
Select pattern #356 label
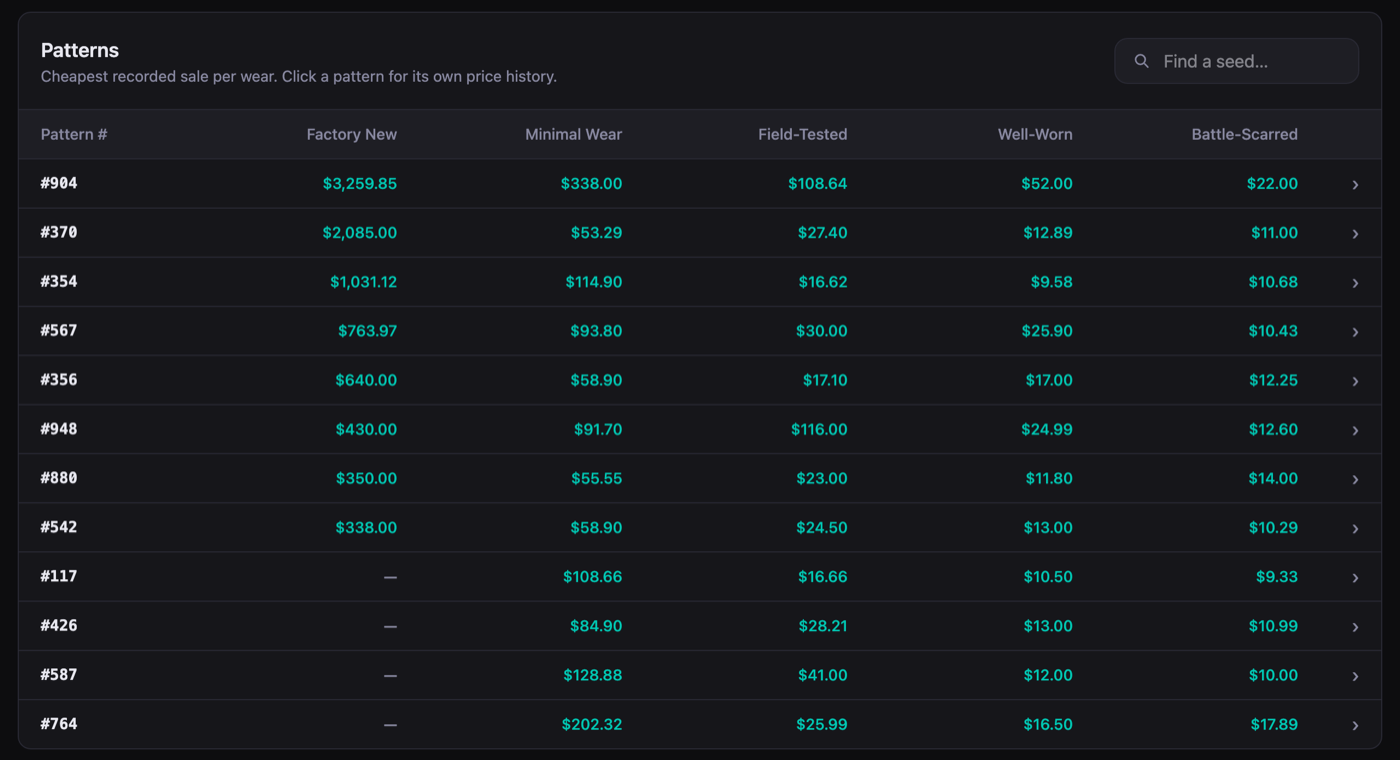[x=59, y=379]
